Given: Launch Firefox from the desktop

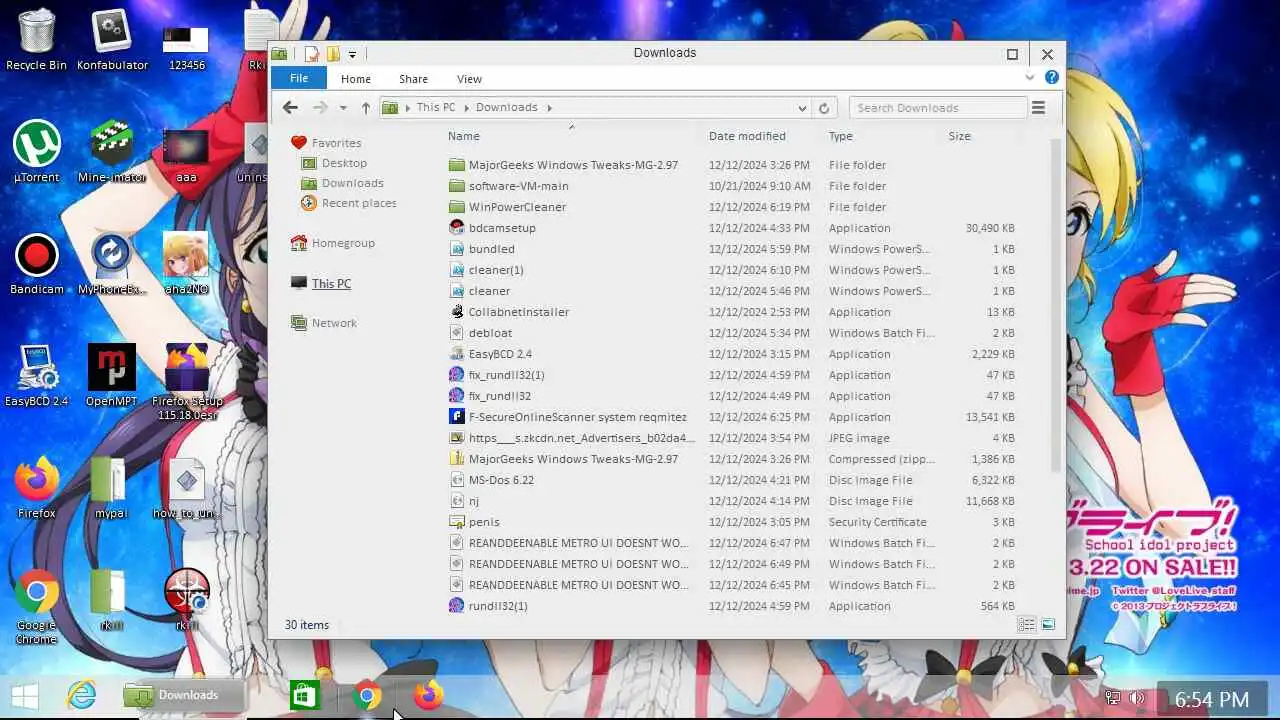Looking at the screenshot, I should pyautogui.click(x=36, y=488).
